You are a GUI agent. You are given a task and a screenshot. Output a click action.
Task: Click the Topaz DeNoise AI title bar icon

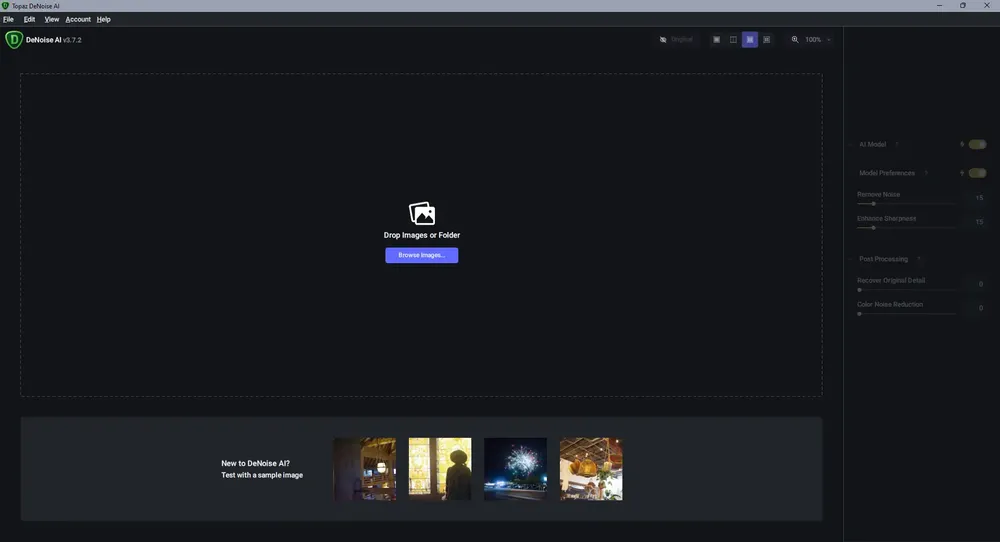[5, 6]
